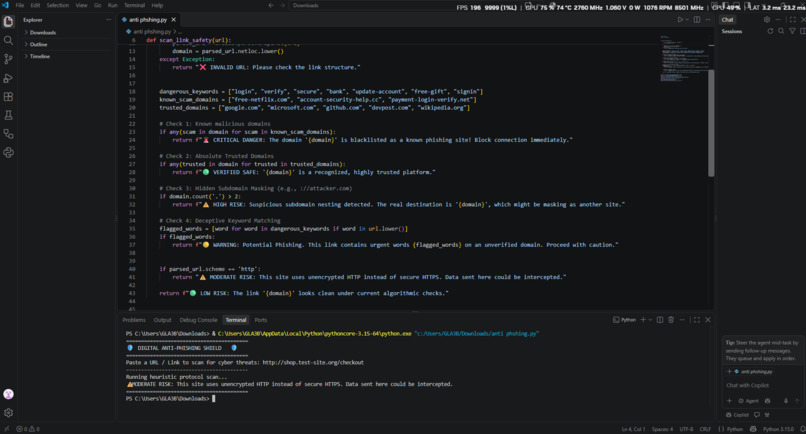Screen dimensions: 806x434
Task: Click the Copilot button below chat input
Action: (x=738, y=414)
